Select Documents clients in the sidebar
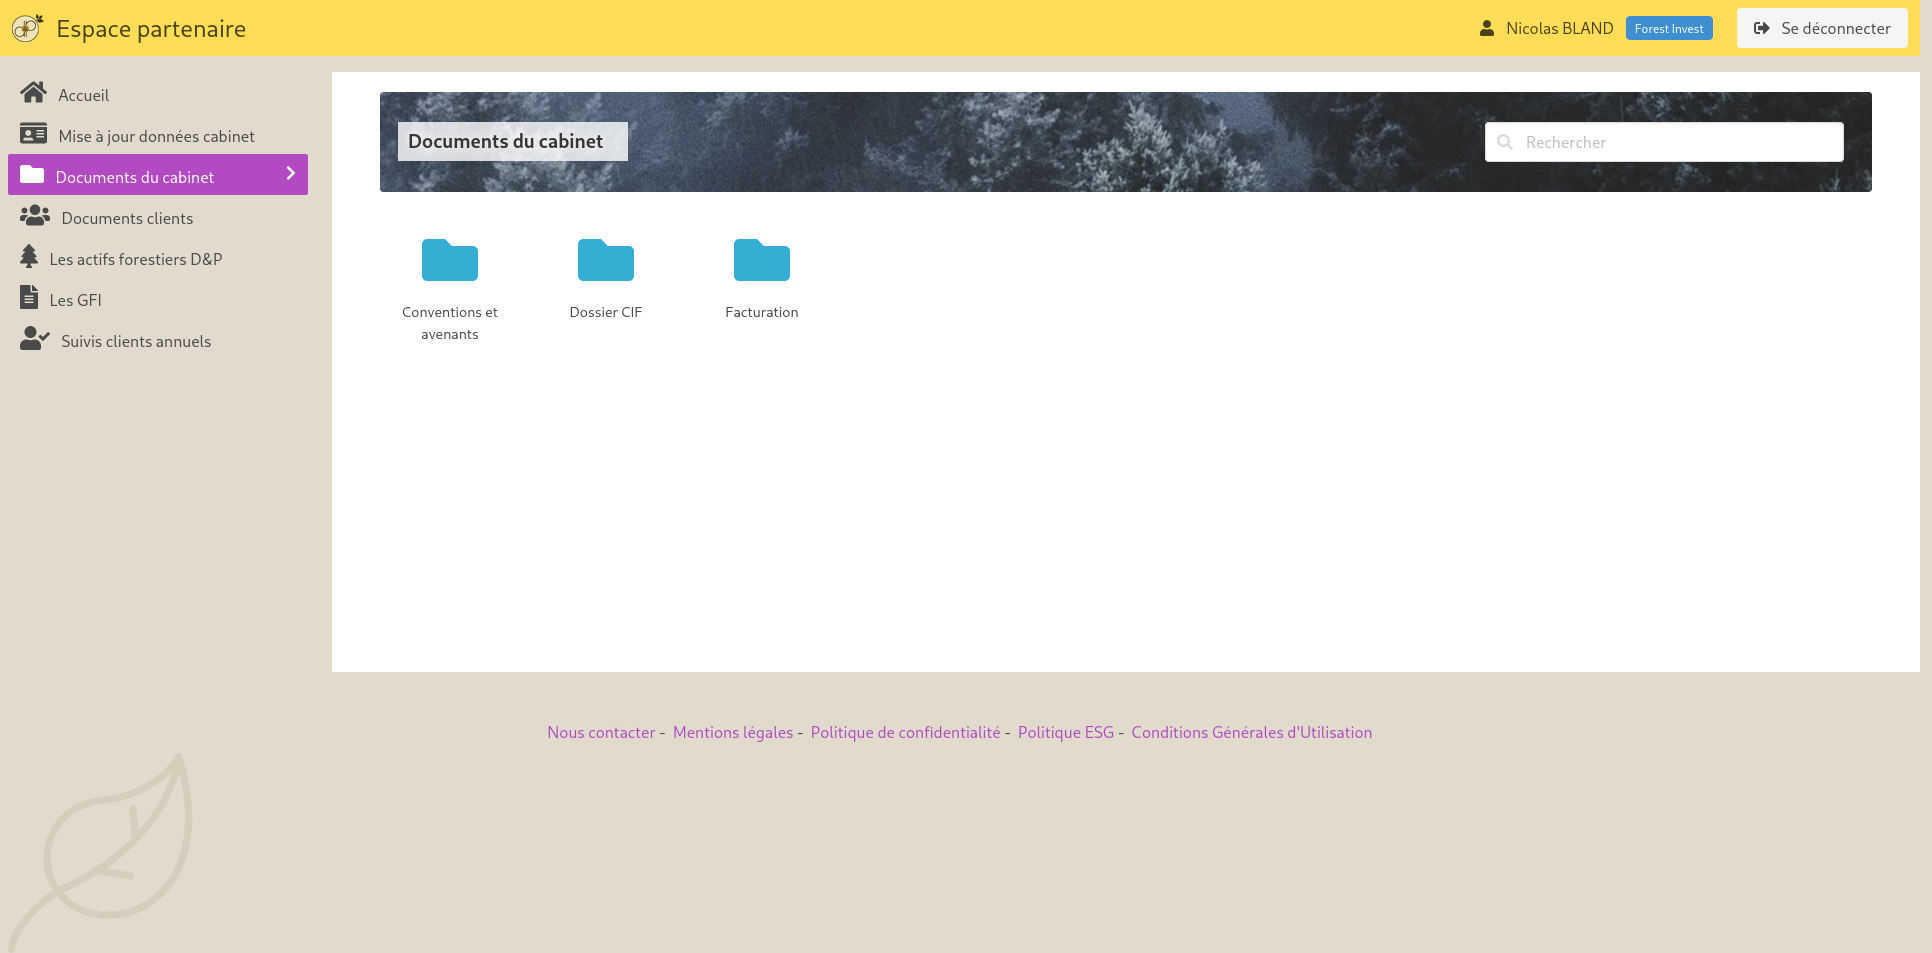 (x=127, y=218)
